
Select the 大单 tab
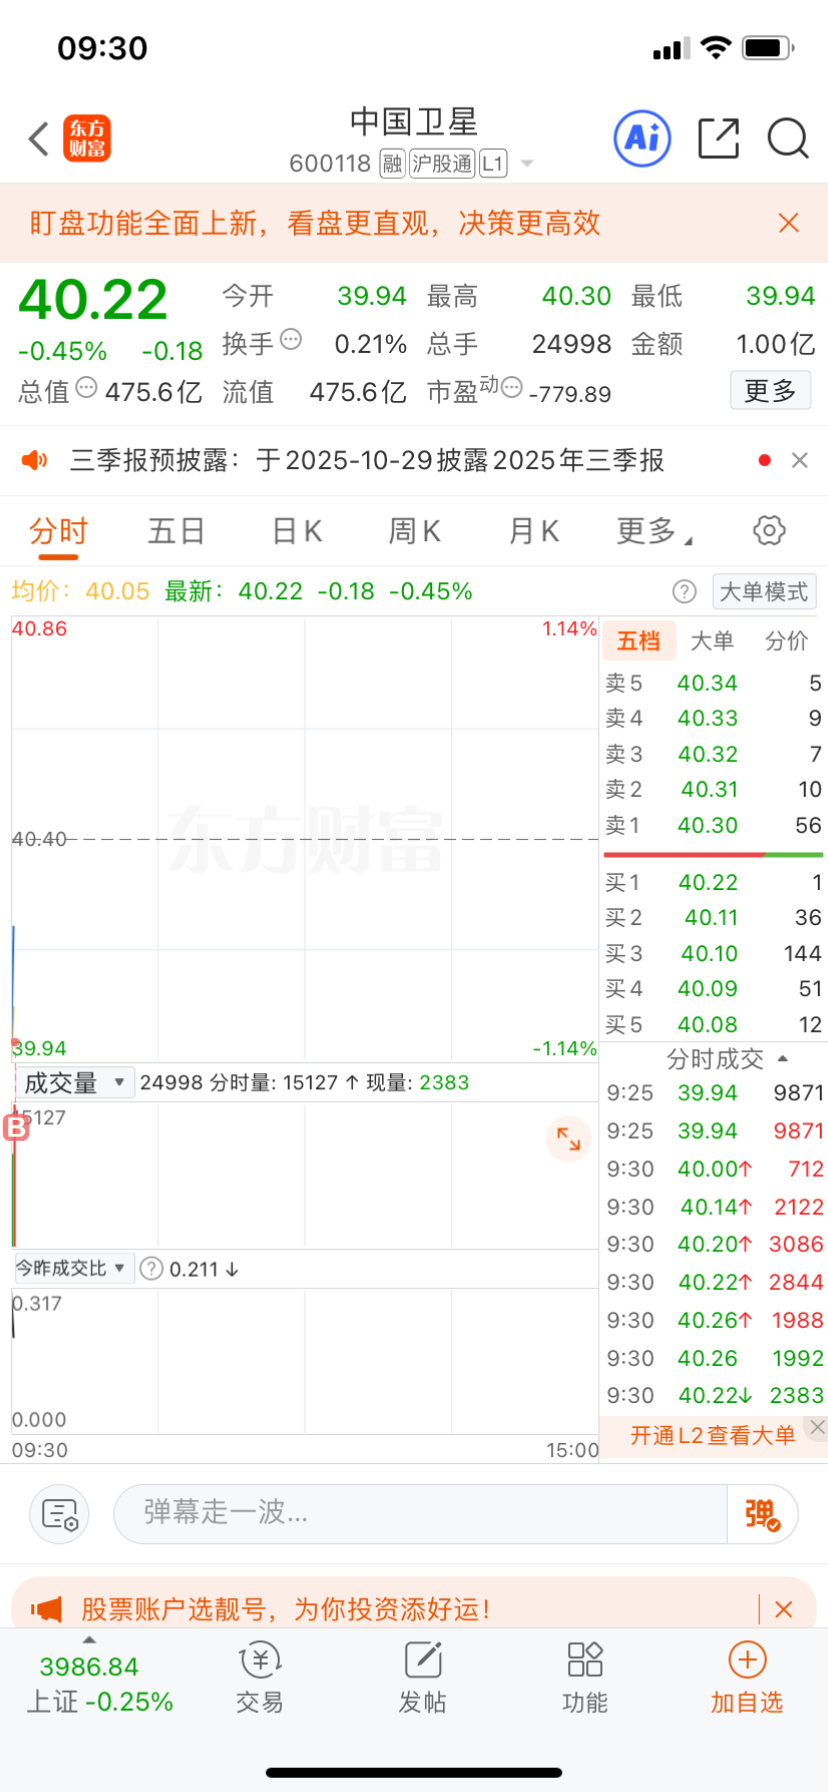[x=712, y=641]
